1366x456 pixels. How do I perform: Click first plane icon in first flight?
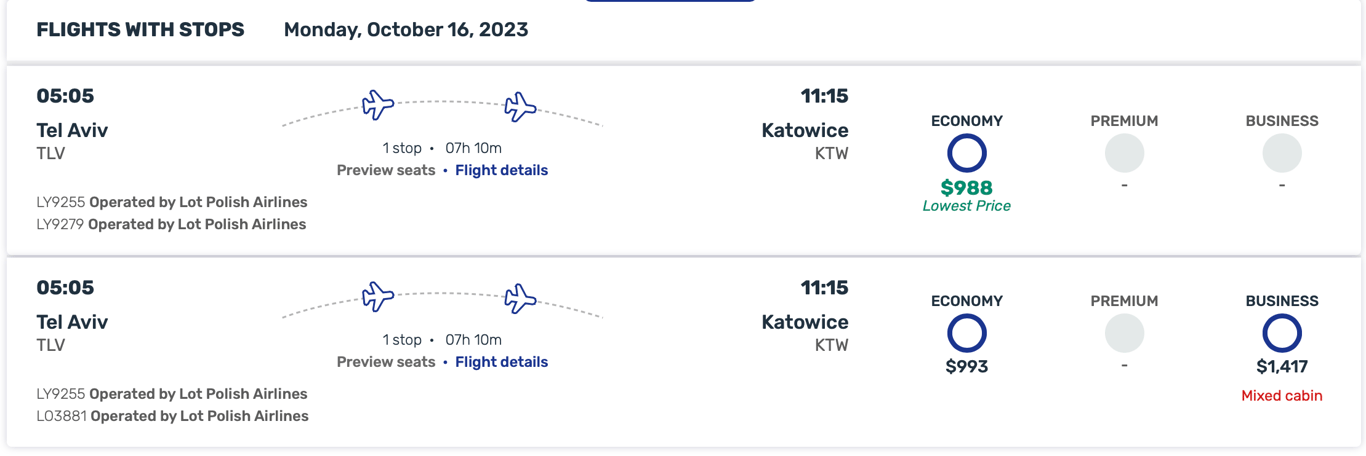coord(378,104)
